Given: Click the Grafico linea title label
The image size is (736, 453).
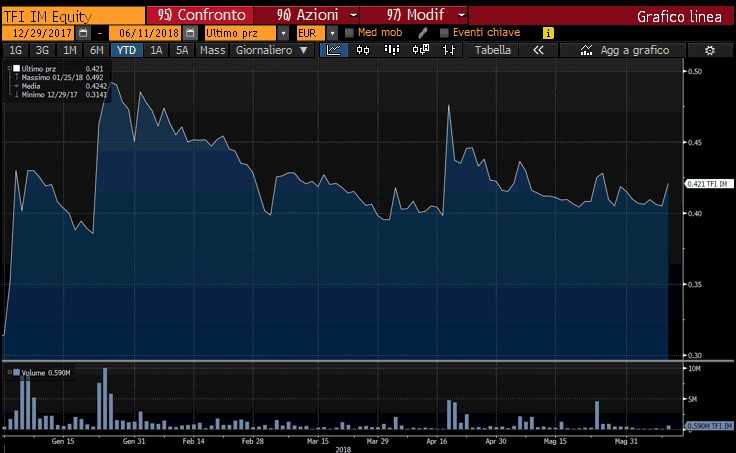Looking at the screenshot, I should [x=679, y=16].
